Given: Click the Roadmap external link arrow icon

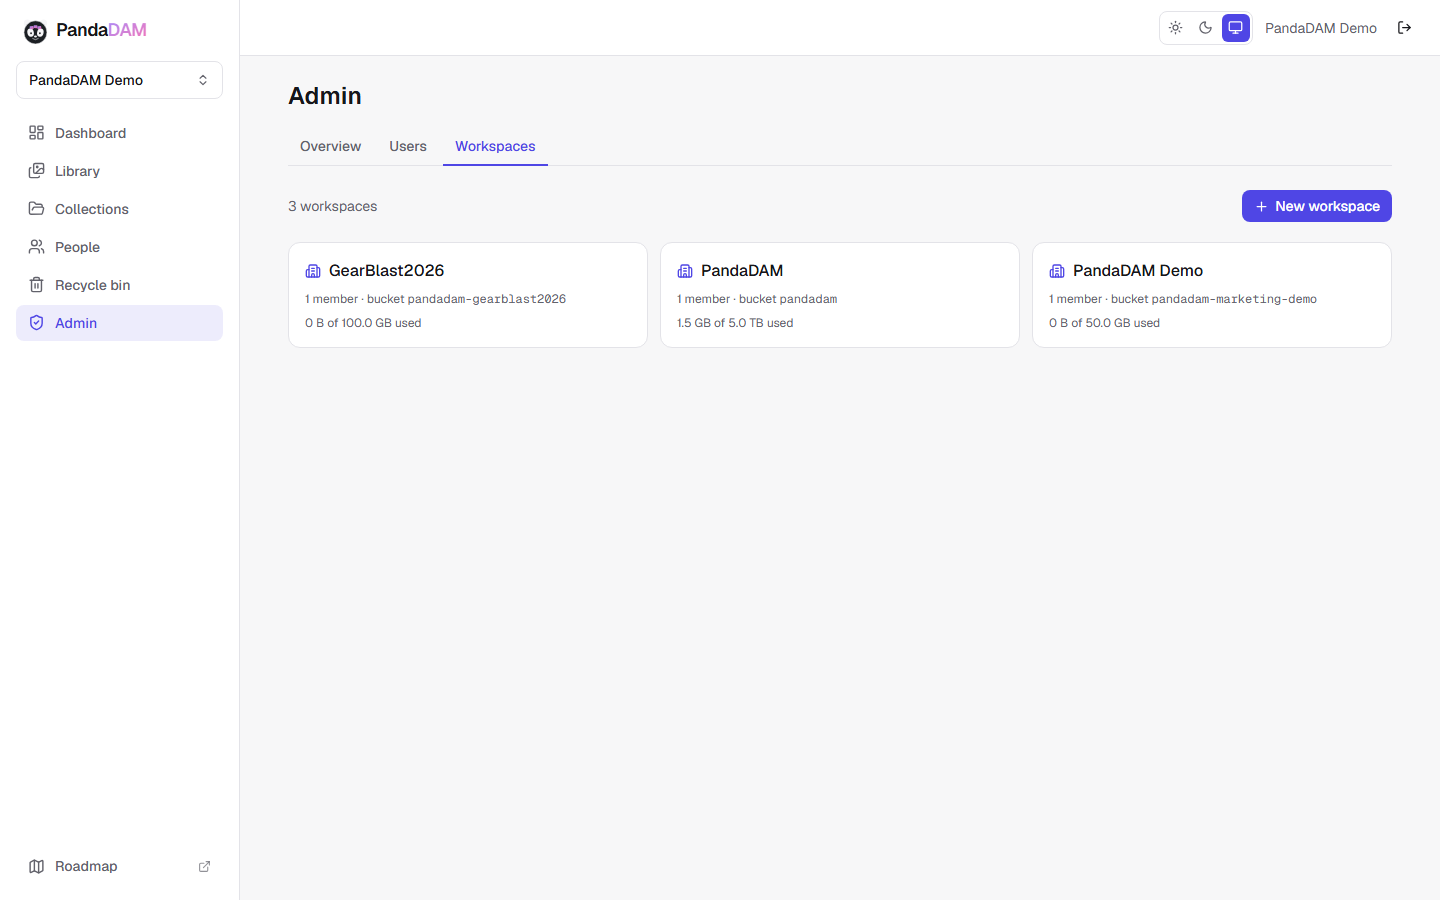Looking at the screenshot, I should click(x=204, y=866).
